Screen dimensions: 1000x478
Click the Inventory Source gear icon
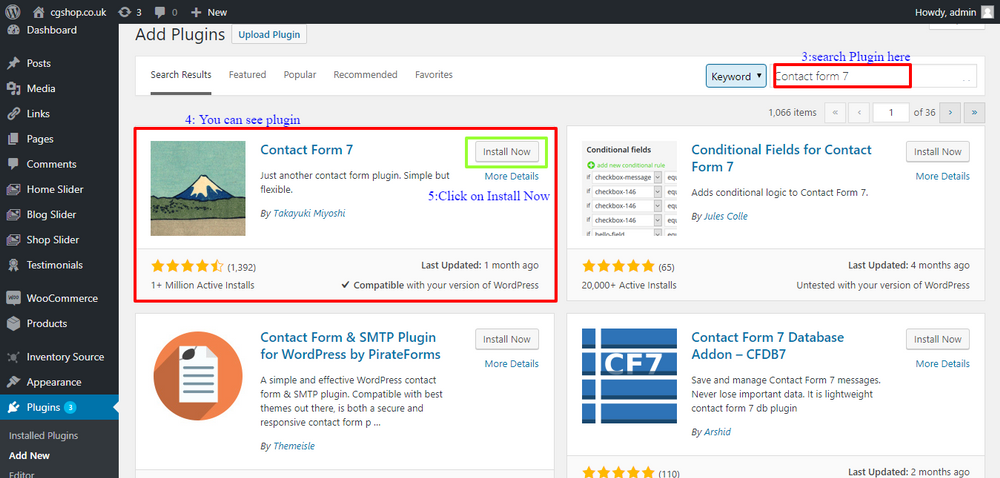[13, 357]
